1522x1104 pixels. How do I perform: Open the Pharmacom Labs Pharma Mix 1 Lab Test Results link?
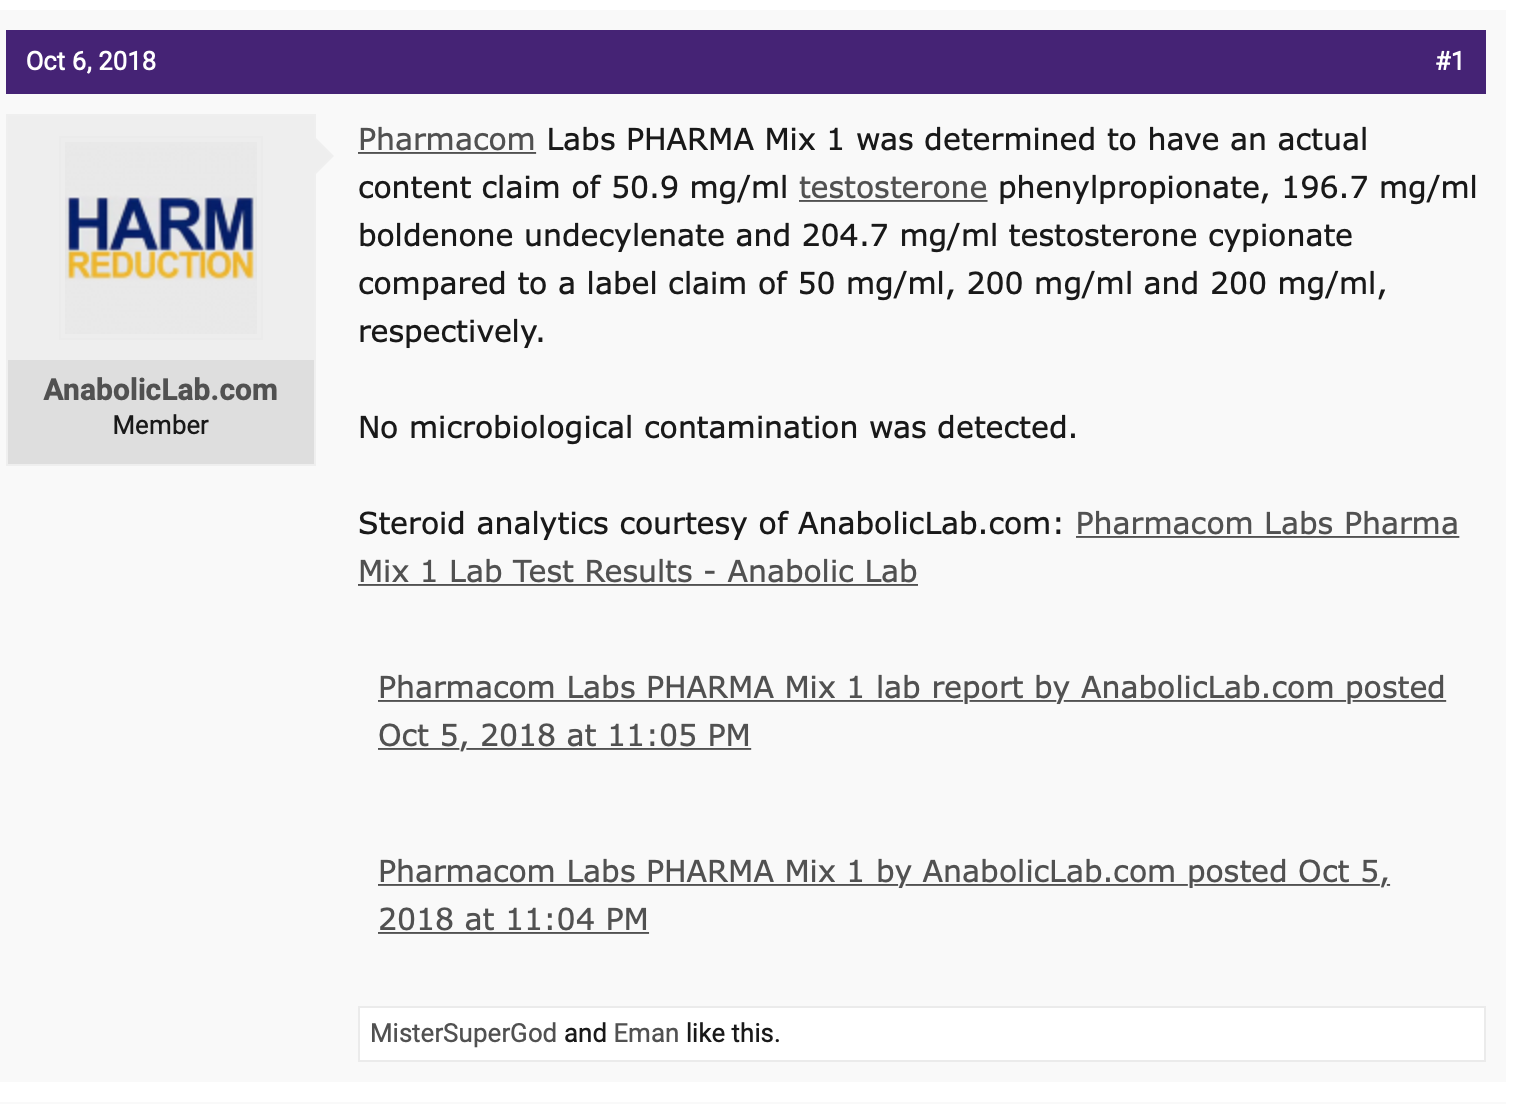(908, 547)
